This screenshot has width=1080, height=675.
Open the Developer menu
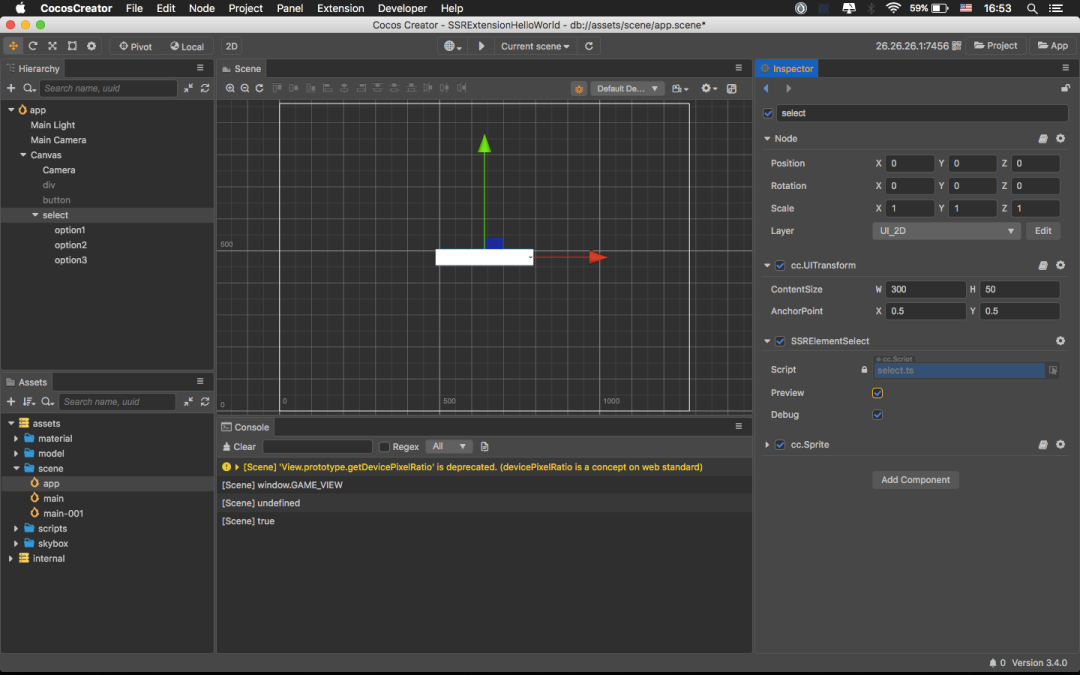402,8
